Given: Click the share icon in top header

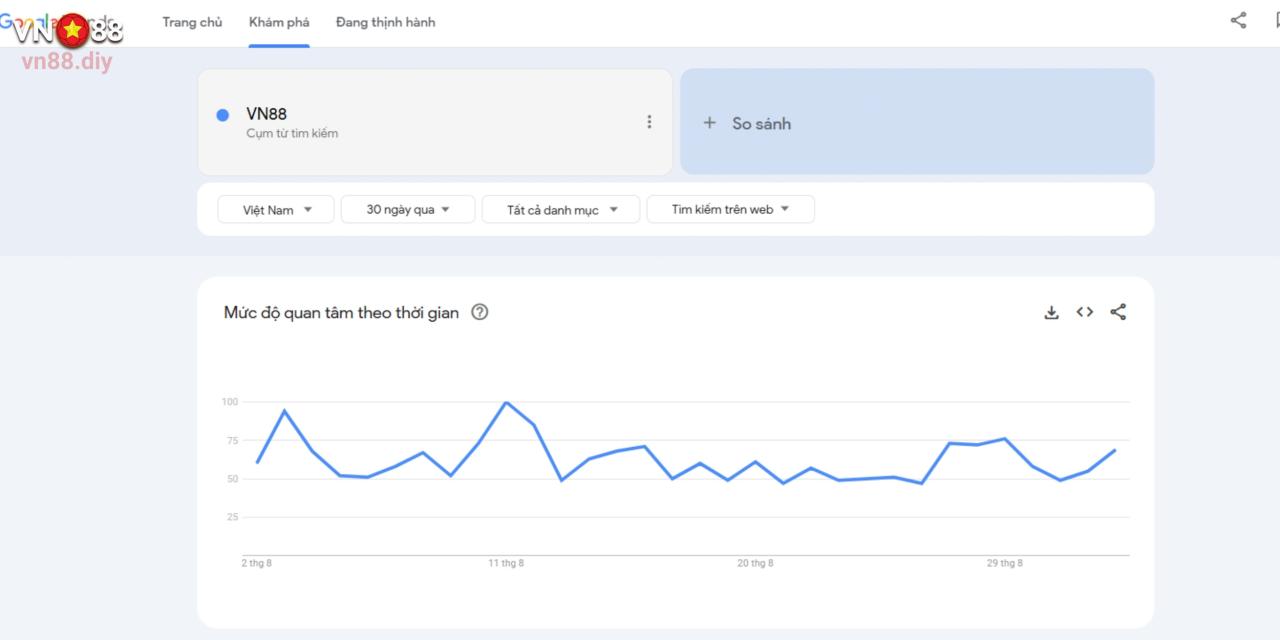Looking at the screenshot, I should click(x=1238, y=20).
